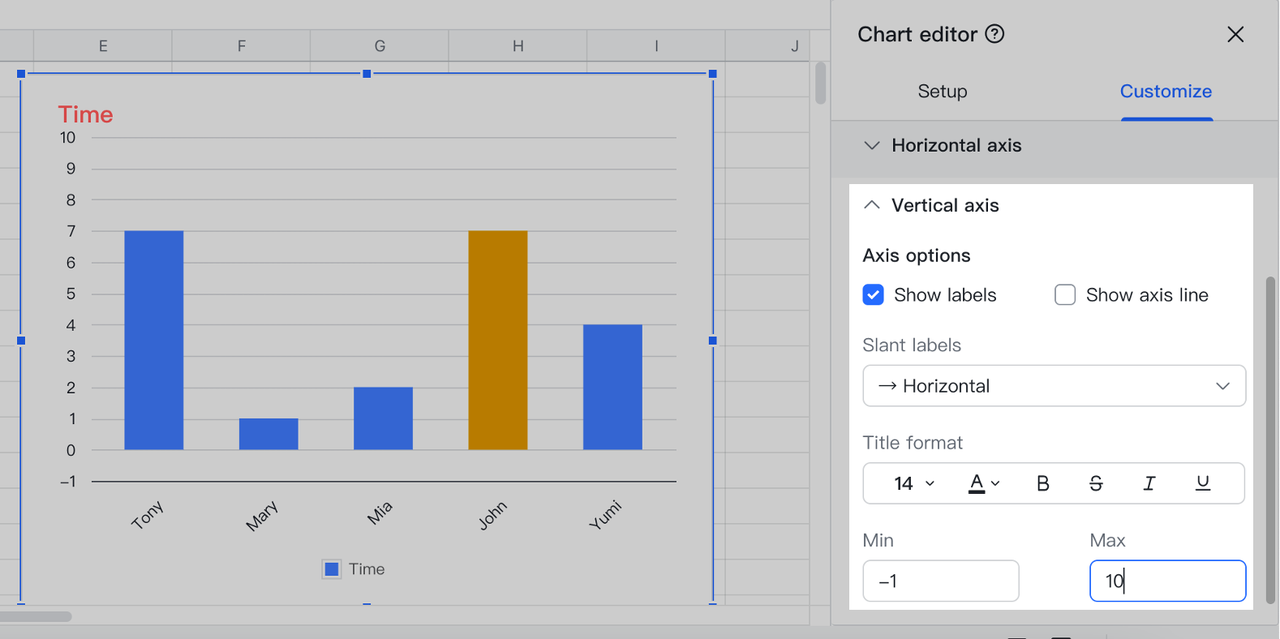The height and width of the screenshot is (639, 1280).
Task: Switch to the Setup tab
Action: coord(942,91)
